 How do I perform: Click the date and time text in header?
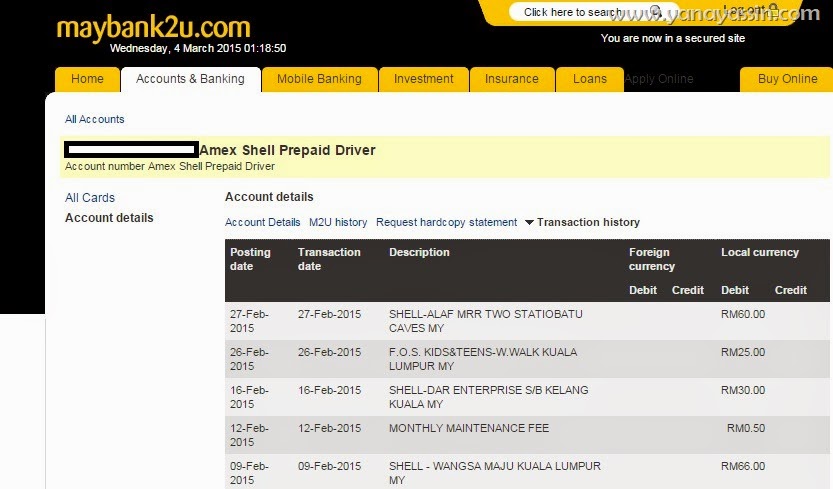pyautogui.click(x=198, y=48)
